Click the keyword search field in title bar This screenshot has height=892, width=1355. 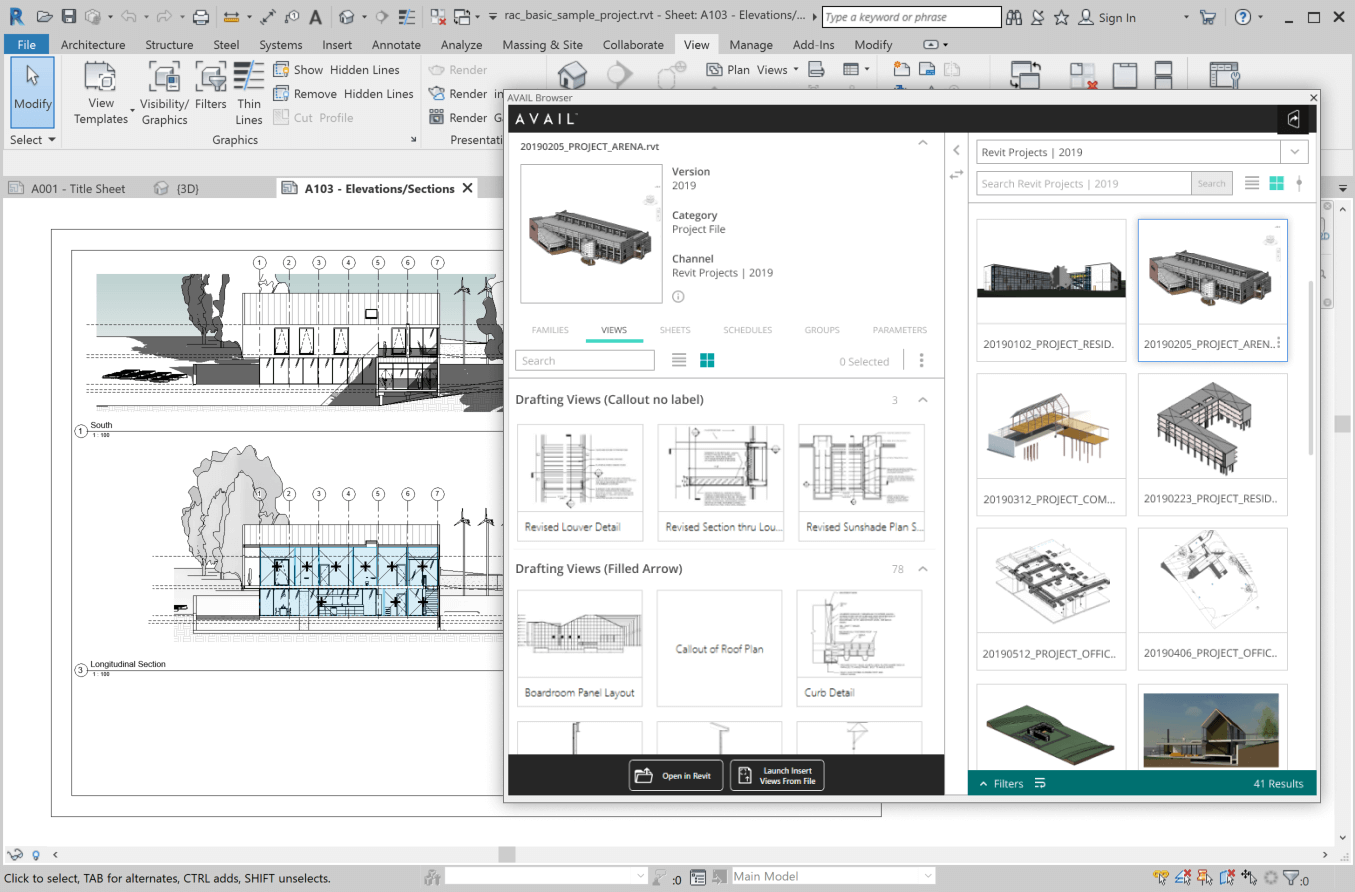tap(911, 17)
